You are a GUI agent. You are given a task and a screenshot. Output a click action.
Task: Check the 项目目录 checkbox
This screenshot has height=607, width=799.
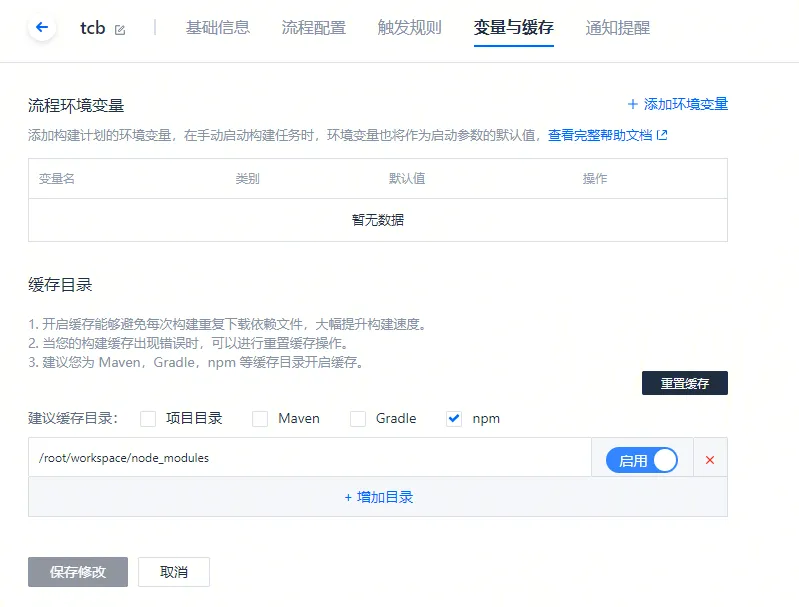(x=149, y=419)
